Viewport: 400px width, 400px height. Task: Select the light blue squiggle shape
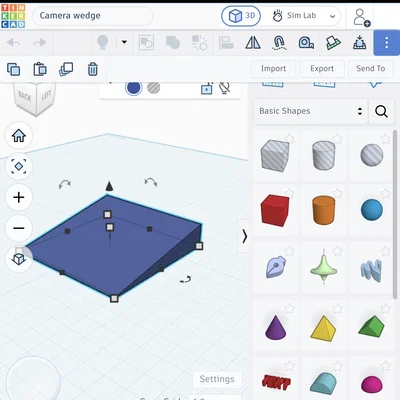point(372,270)
